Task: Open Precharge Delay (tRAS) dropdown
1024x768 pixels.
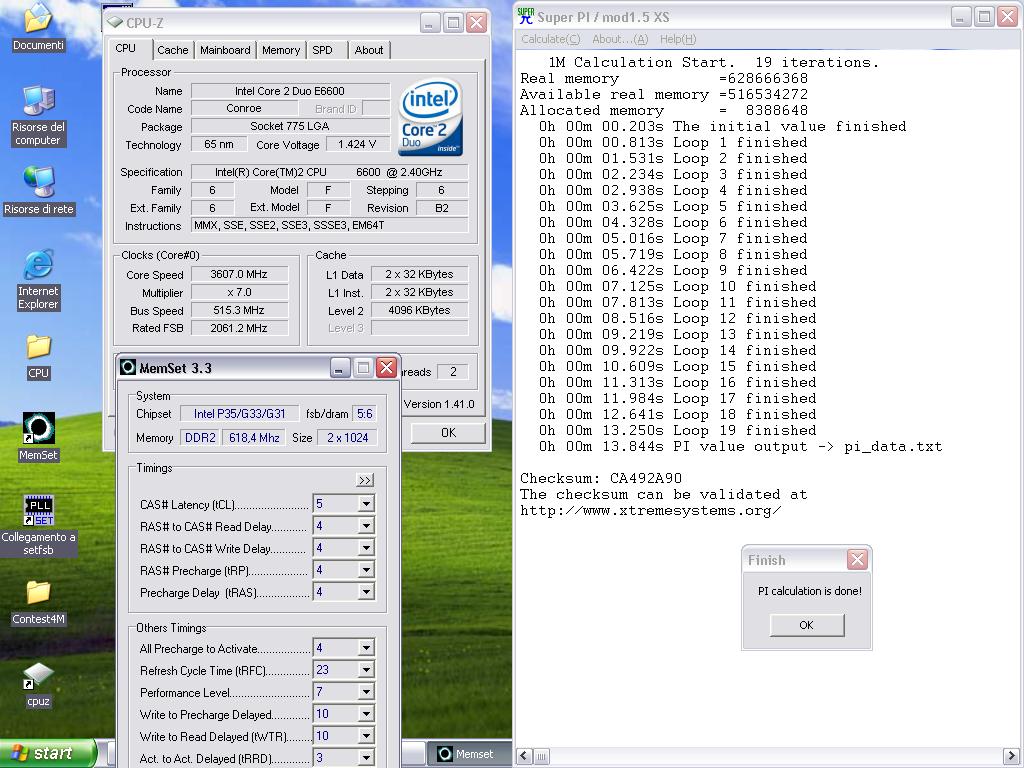Action: [x=366, y=592]
